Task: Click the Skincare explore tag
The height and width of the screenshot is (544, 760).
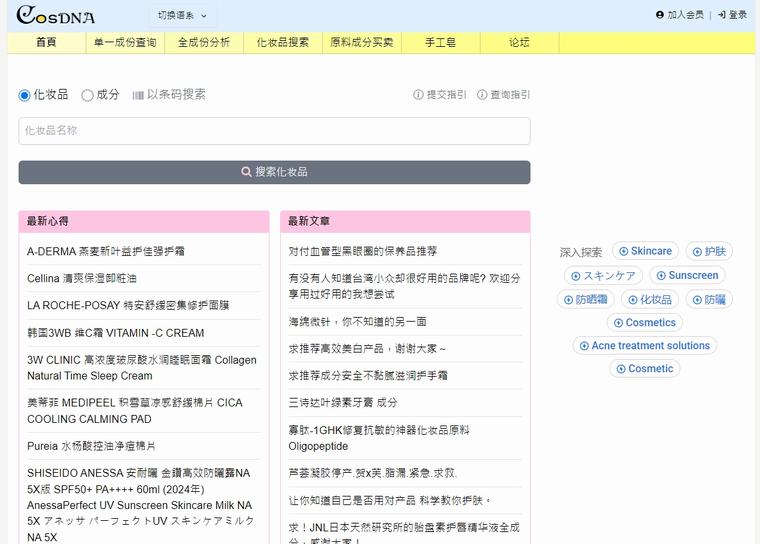Action: (645, 251)
